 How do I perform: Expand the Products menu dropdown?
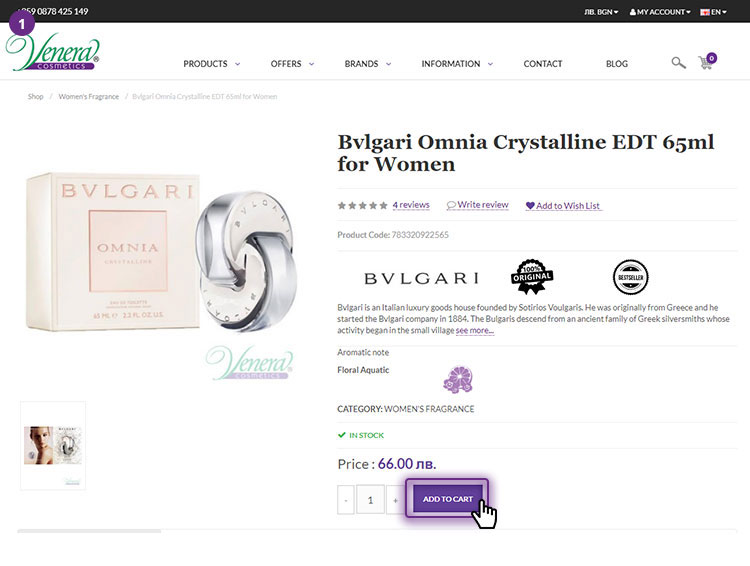[211, 64]
